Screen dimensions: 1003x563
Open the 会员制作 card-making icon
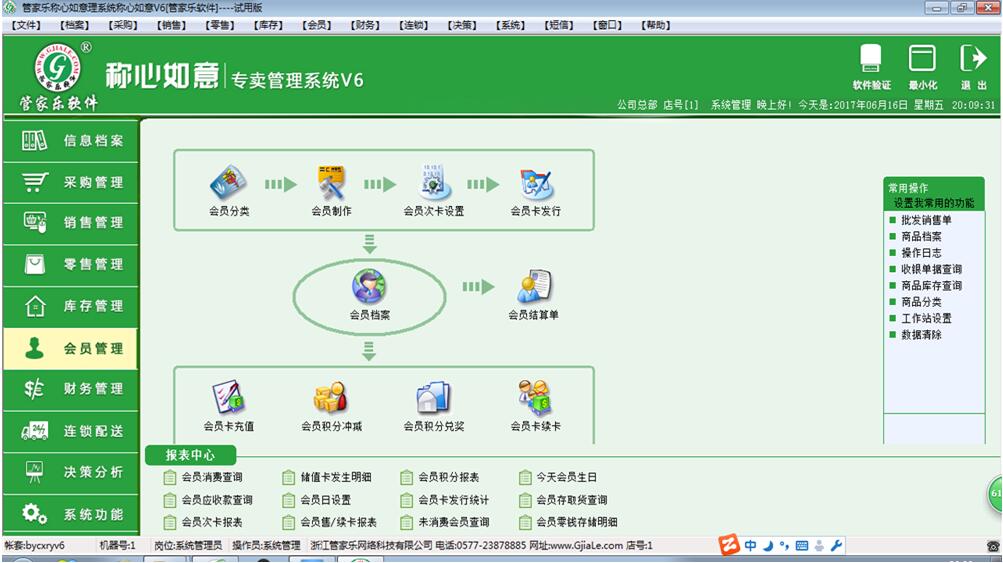pos(331,183)
